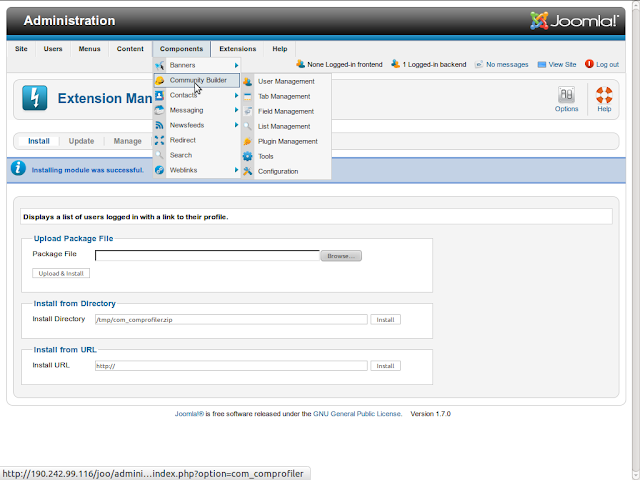Click the Browse... button
This screenshot has width=640, height=480.
coord(341,256)
